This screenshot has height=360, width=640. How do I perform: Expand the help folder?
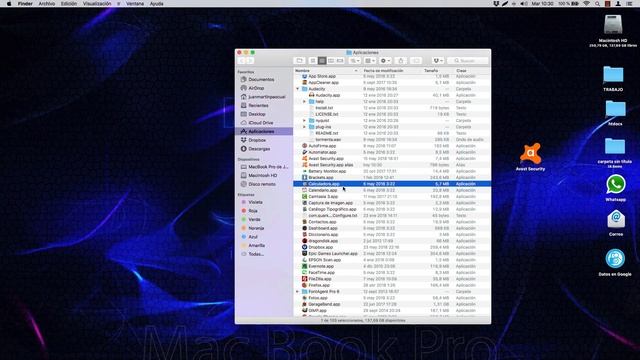pos(304,102)
